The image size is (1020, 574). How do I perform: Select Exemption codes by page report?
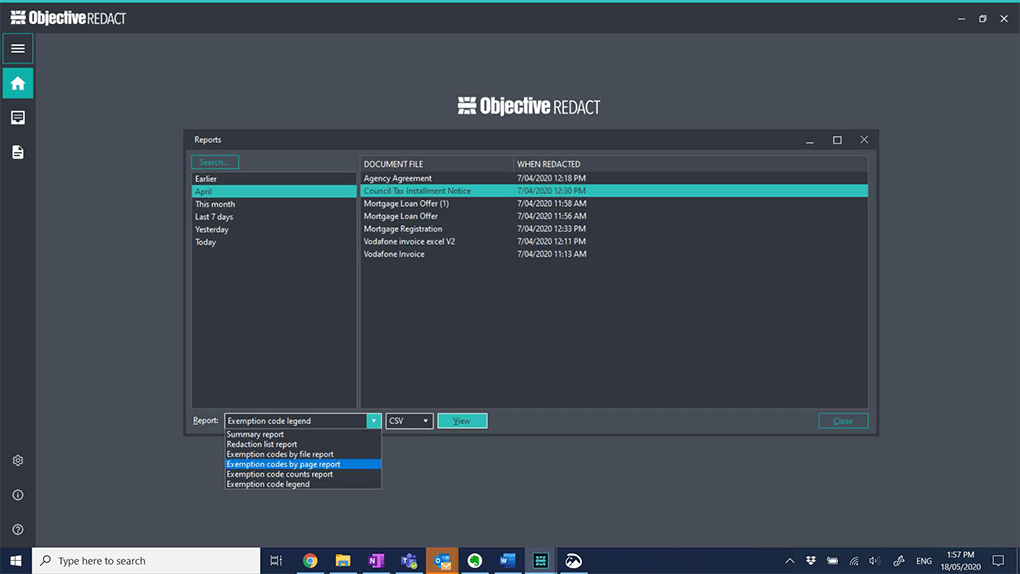pyautogui.click(x=302, y=464)
